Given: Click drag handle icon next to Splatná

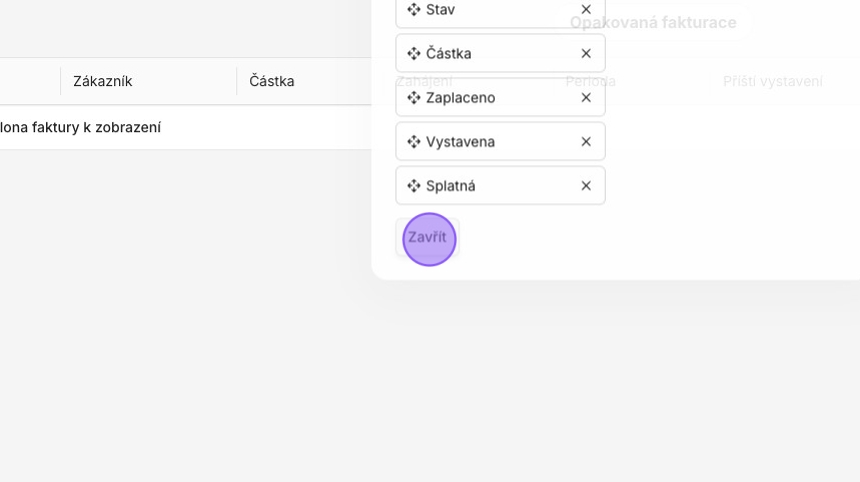Looking at the screenshot, I should tap(414, 185).
